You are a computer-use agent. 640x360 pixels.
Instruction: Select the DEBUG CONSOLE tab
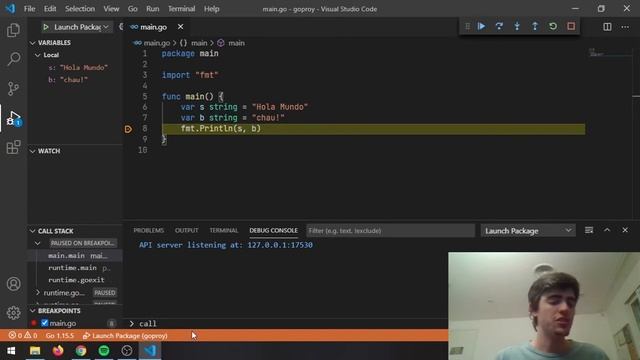click(x=273, y=230)
